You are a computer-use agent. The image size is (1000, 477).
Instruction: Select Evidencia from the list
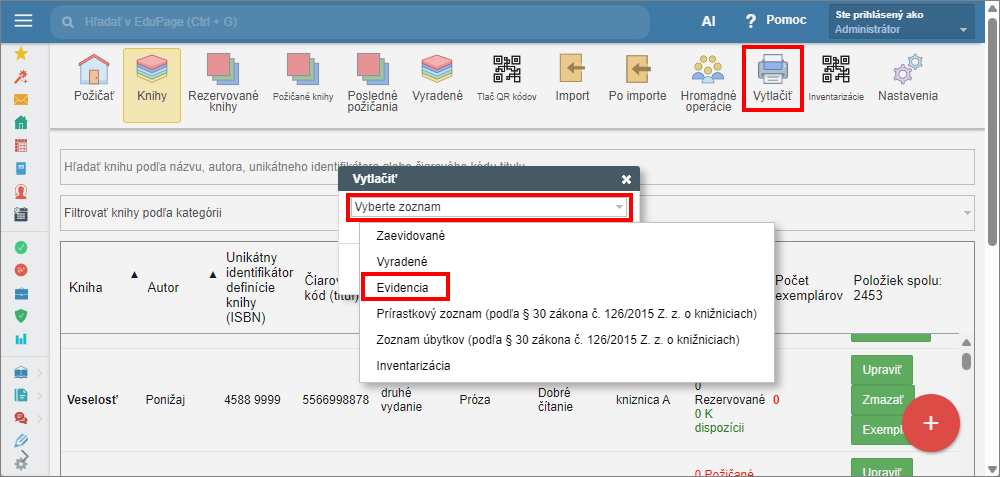[x=403, y=287]
